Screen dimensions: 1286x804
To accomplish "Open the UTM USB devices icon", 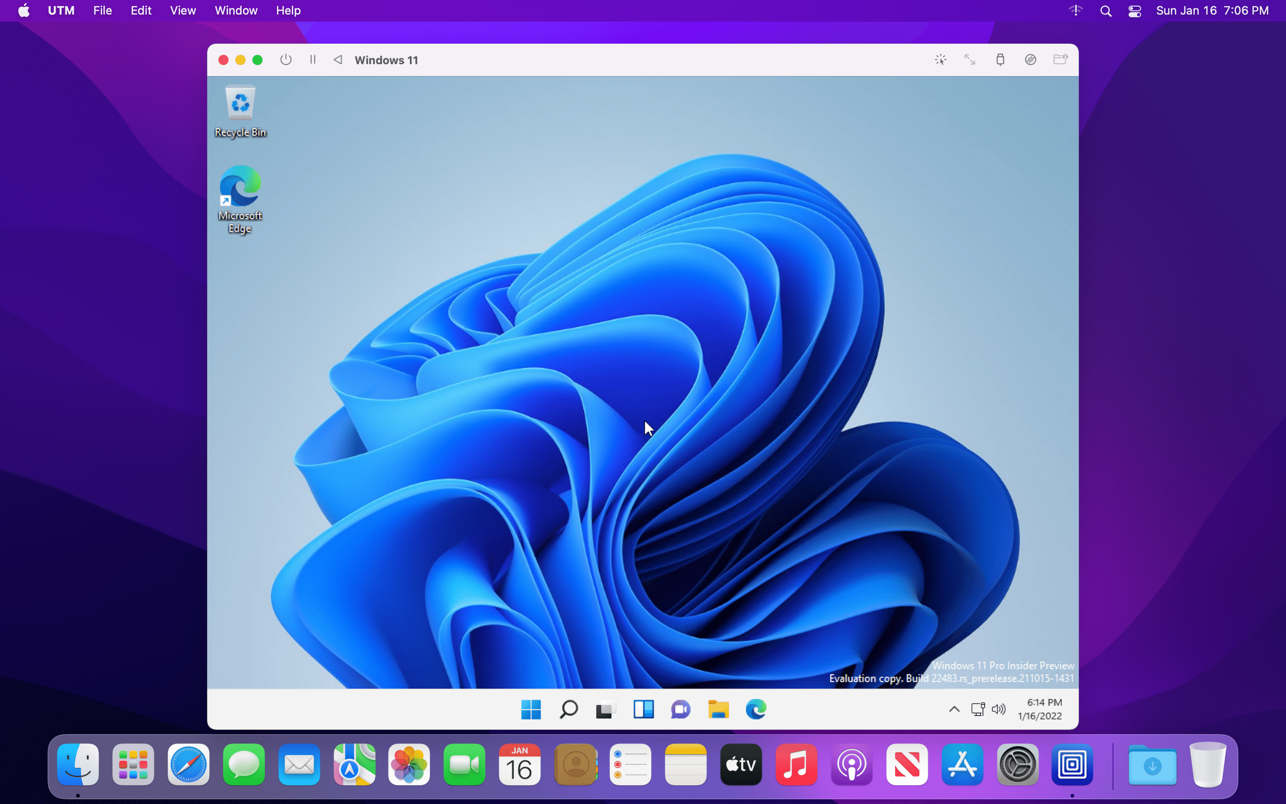I will point(1000,60).
